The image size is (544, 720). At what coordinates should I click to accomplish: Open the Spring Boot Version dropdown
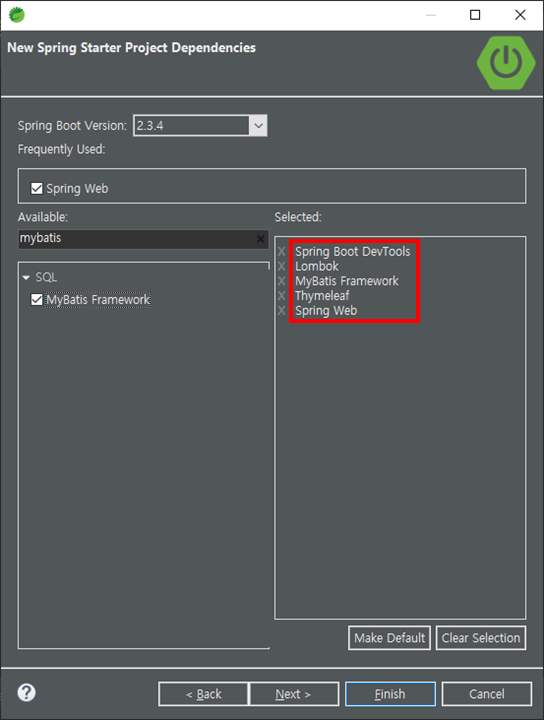(258, 125)
